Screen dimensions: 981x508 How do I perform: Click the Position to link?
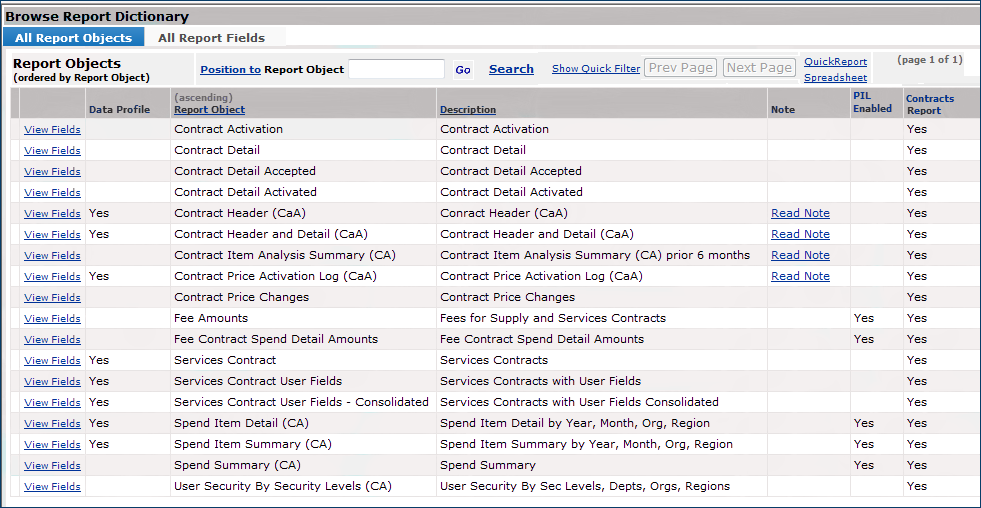coord(230,69)
